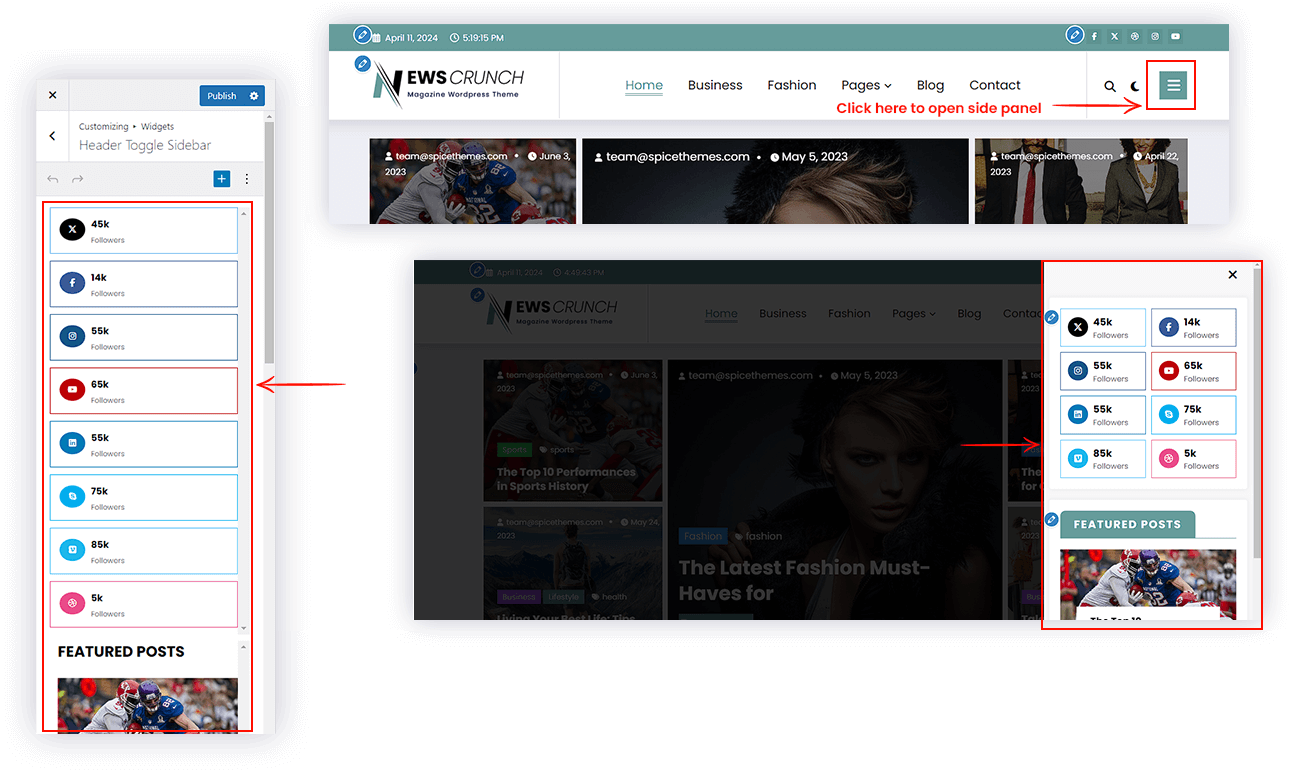Go to Home in the main navigation
Image resolution: width=1294 pixels, height=770 pixels.
644,85
